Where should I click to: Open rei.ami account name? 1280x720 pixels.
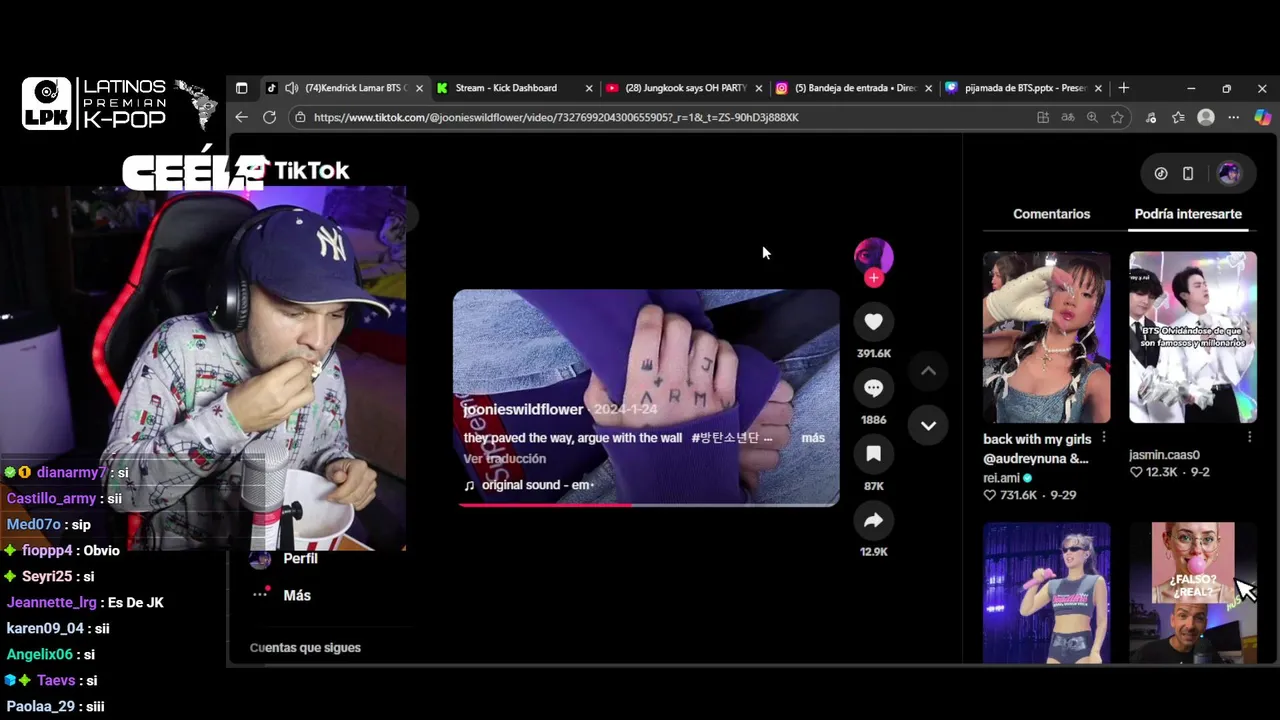(x=1001, y=478)
